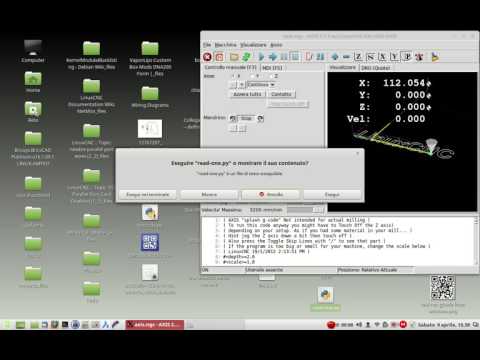Viewport: 480px width, 360px height.
Task: Choose Esegui nel terminale in dialog
Action: coord(148,194)
